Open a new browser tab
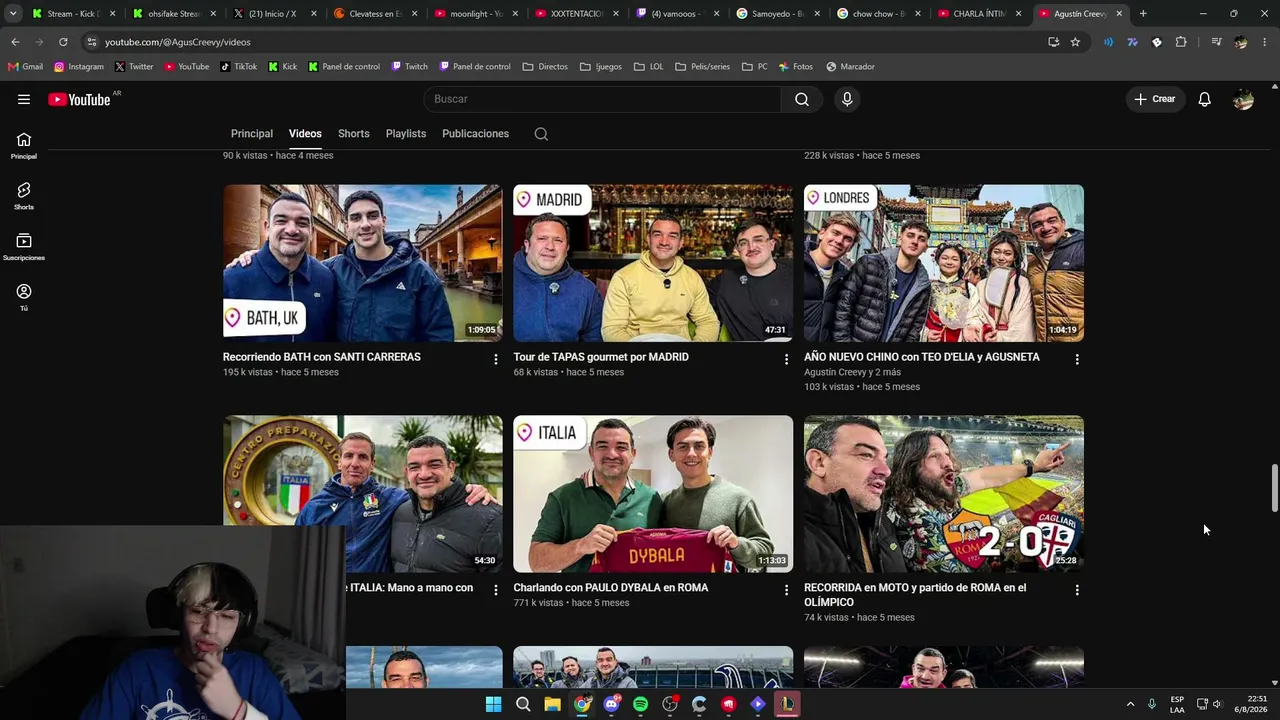The height and width of the screenshot is (720, 1280). point(1143,14)
